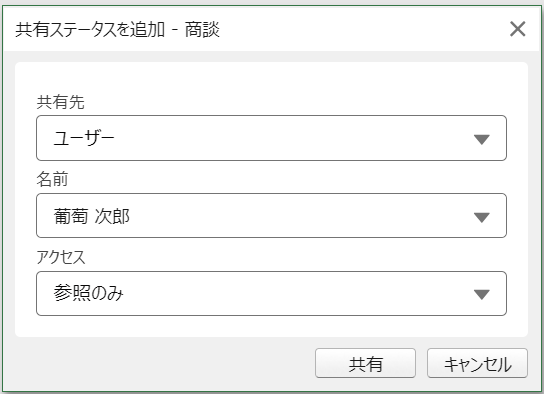Image resolution: width=544 pixels, height=394 pixels.
Task: Click the 商談 word in the title
Action: pyautogui.click(x=202, y=29)
